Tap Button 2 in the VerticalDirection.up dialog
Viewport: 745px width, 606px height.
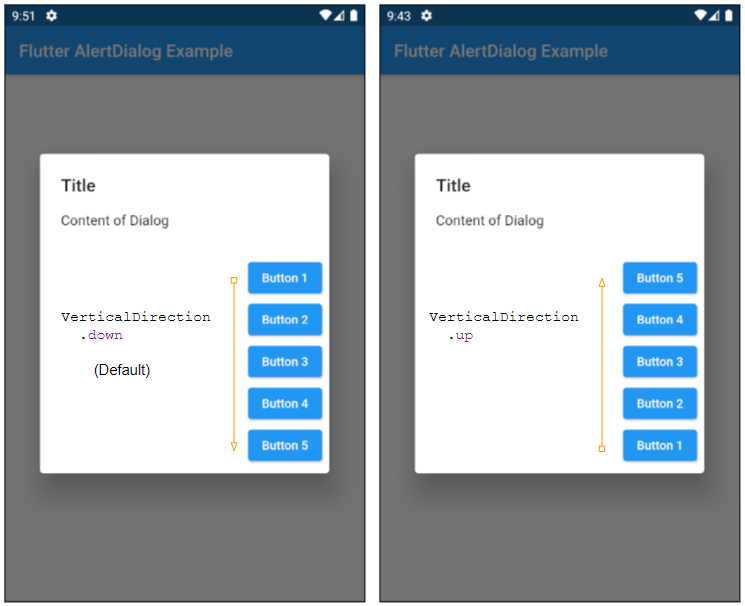659,404
